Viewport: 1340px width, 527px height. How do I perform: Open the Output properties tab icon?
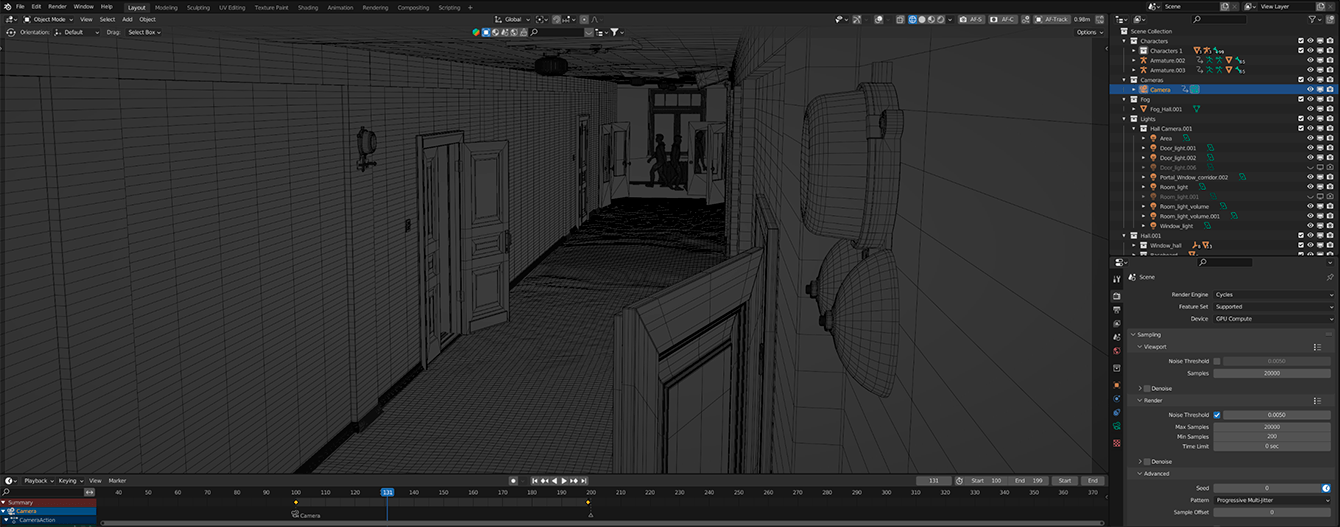coord(1117,309)
